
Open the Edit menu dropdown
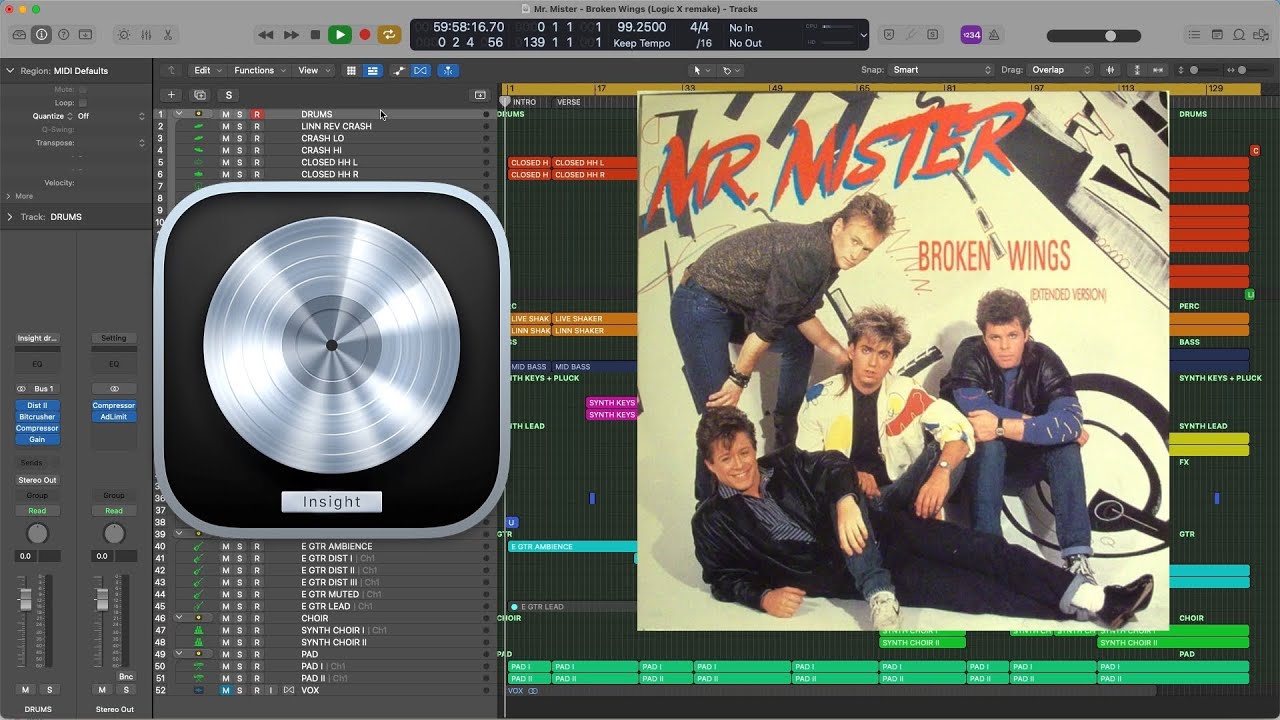click(x=207, y=70)
